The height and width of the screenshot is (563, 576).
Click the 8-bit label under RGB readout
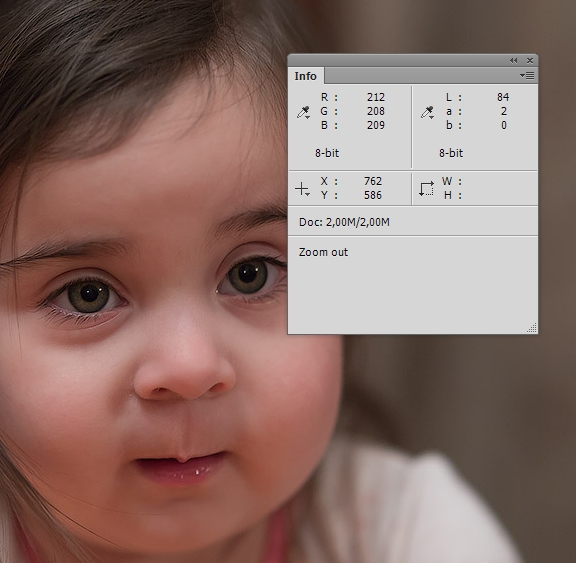(x=327, y=153)
